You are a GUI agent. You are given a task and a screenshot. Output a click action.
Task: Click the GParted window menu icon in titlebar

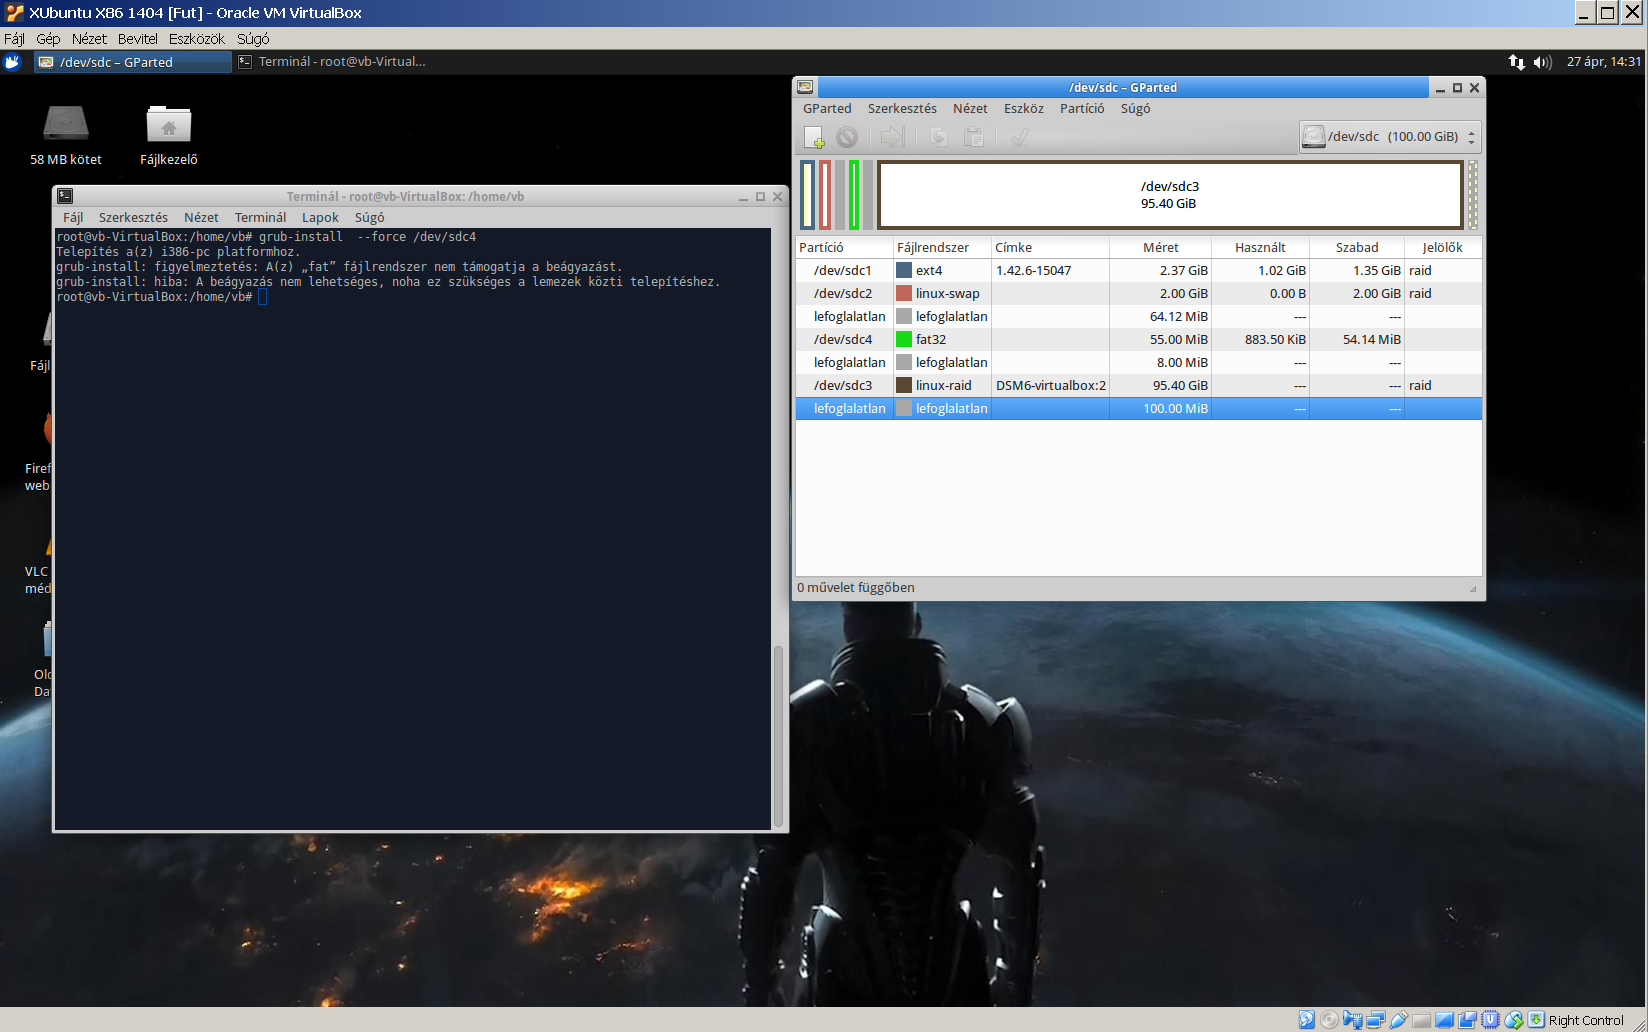coord(805,87)
